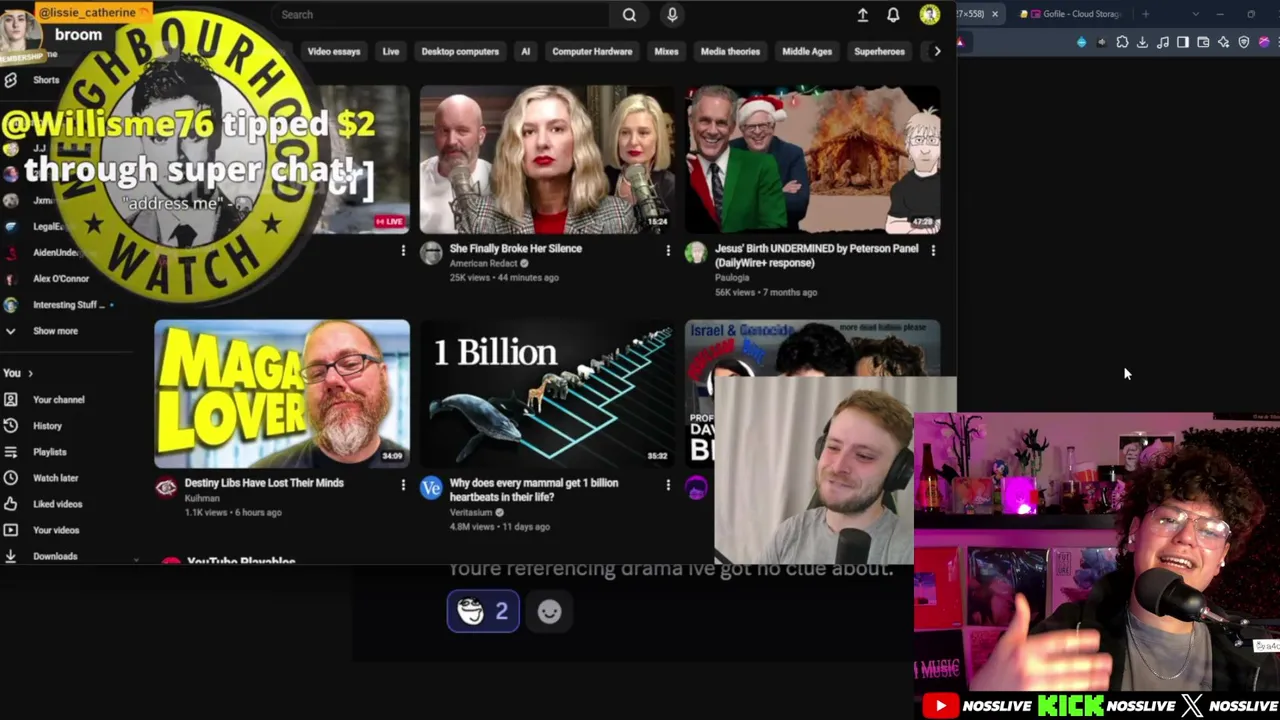Click the Your channel sidebar icon

click(x=11, y=400)
